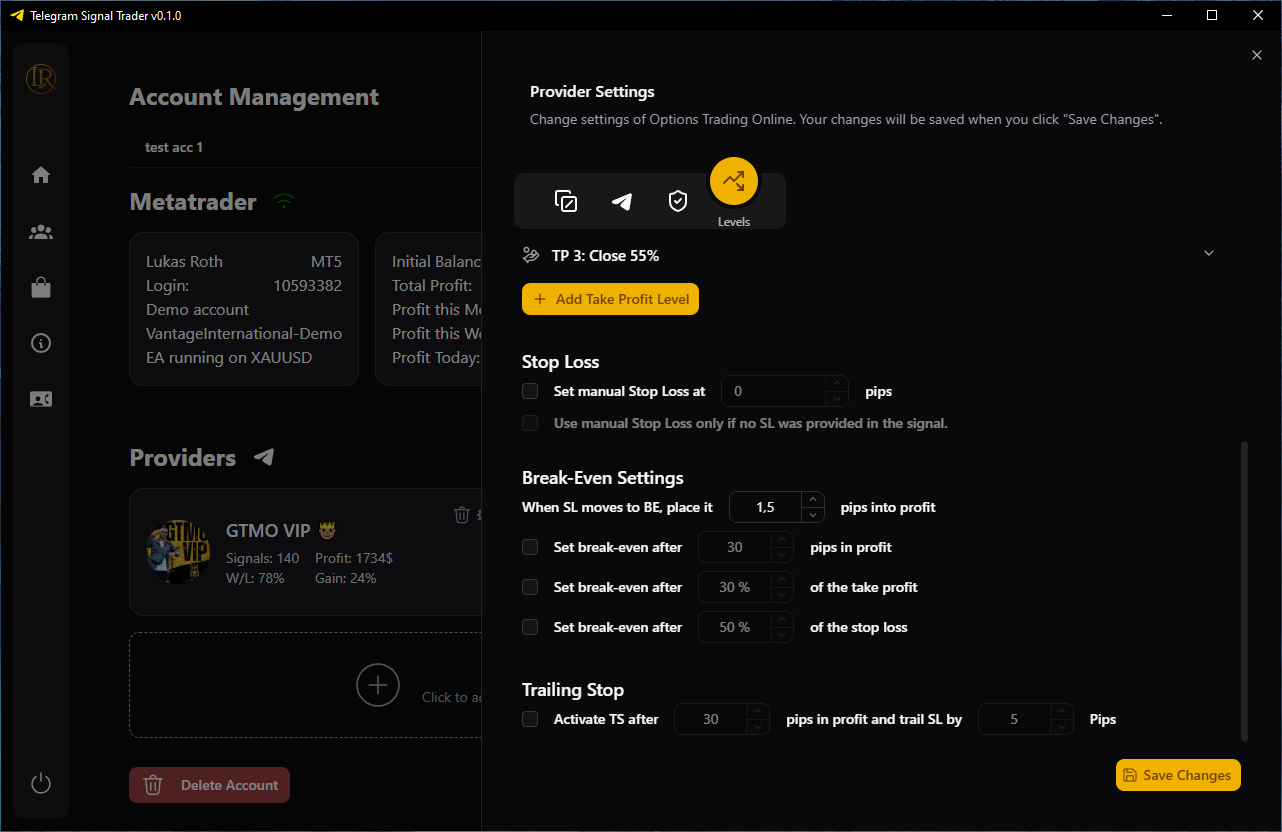Minimize the Telegram Signal Trader window
This screenshot has height=832, width=1282.
click(1166, 15)
